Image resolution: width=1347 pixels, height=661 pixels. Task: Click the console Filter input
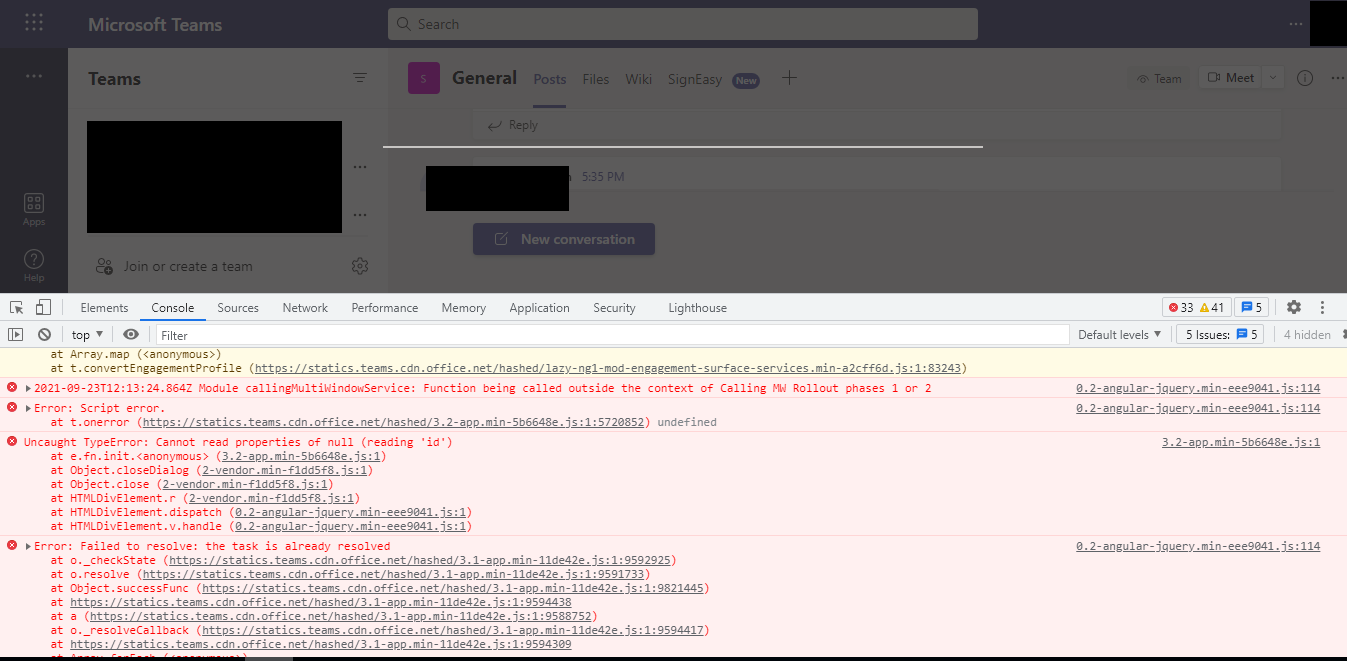[x=612, y=335]
